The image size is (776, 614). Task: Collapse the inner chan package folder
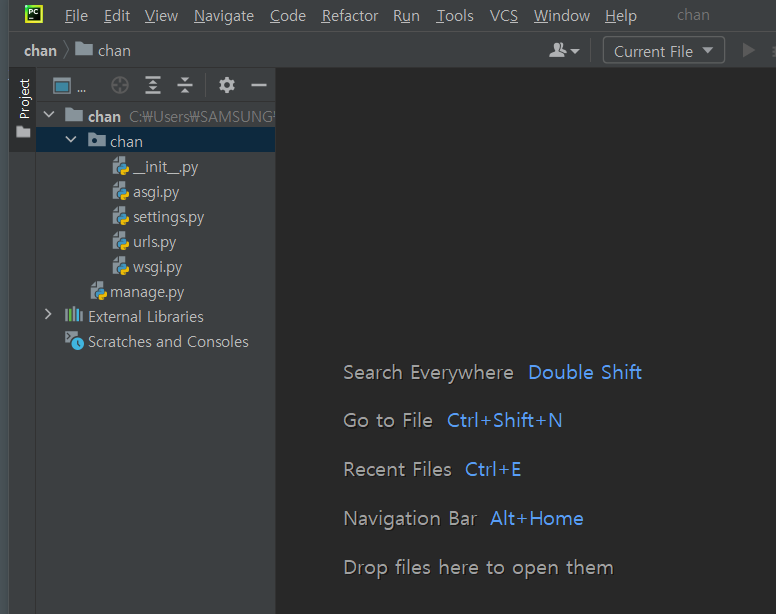71,140
